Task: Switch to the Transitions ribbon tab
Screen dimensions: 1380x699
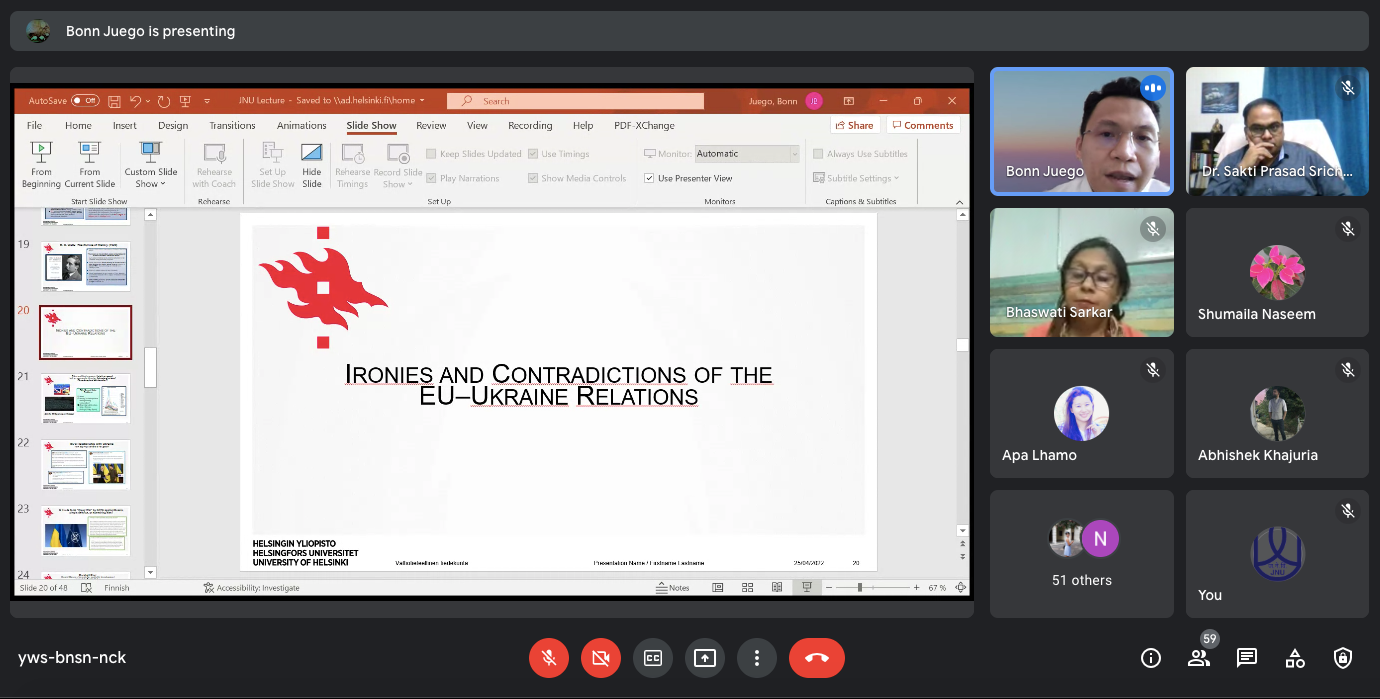Action: pyautogui.click(x=232, y=126)
